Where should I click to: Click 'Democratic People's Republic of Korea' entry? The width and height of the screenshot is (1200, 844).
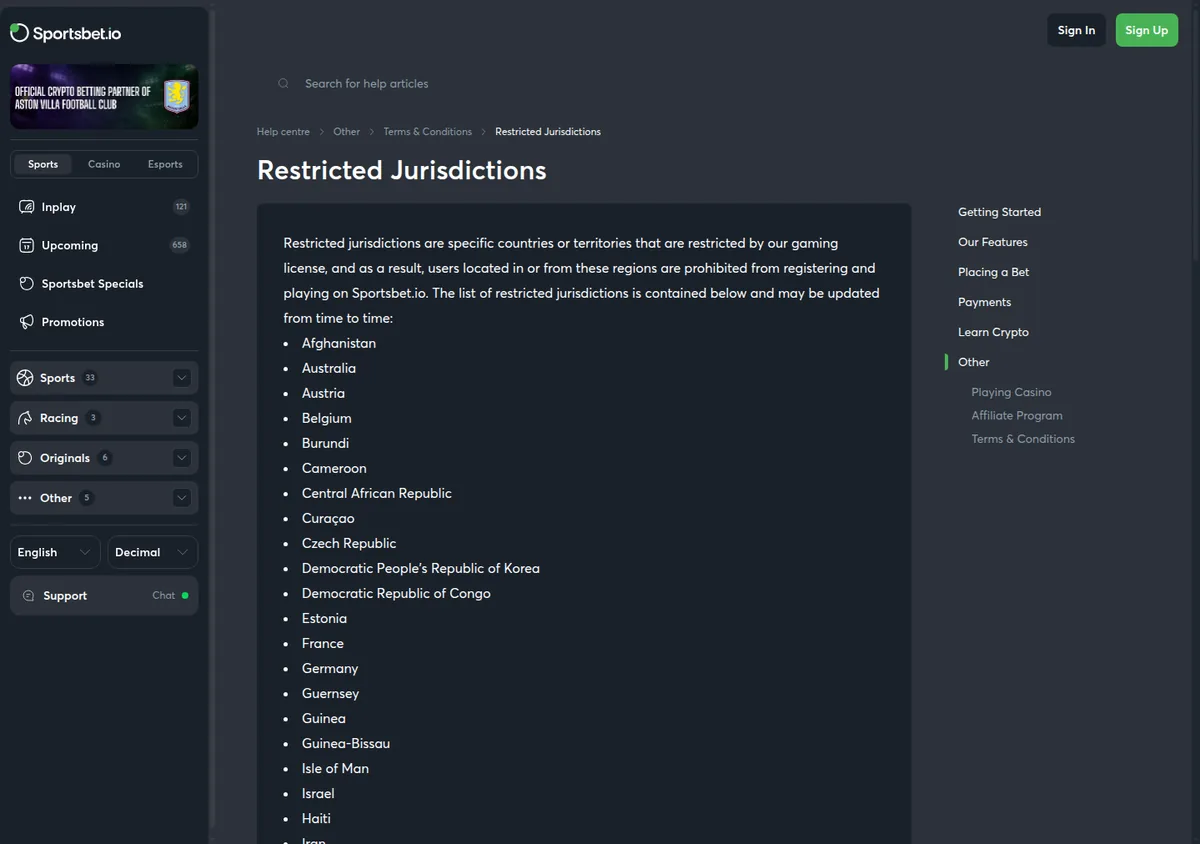click(421, 568)
